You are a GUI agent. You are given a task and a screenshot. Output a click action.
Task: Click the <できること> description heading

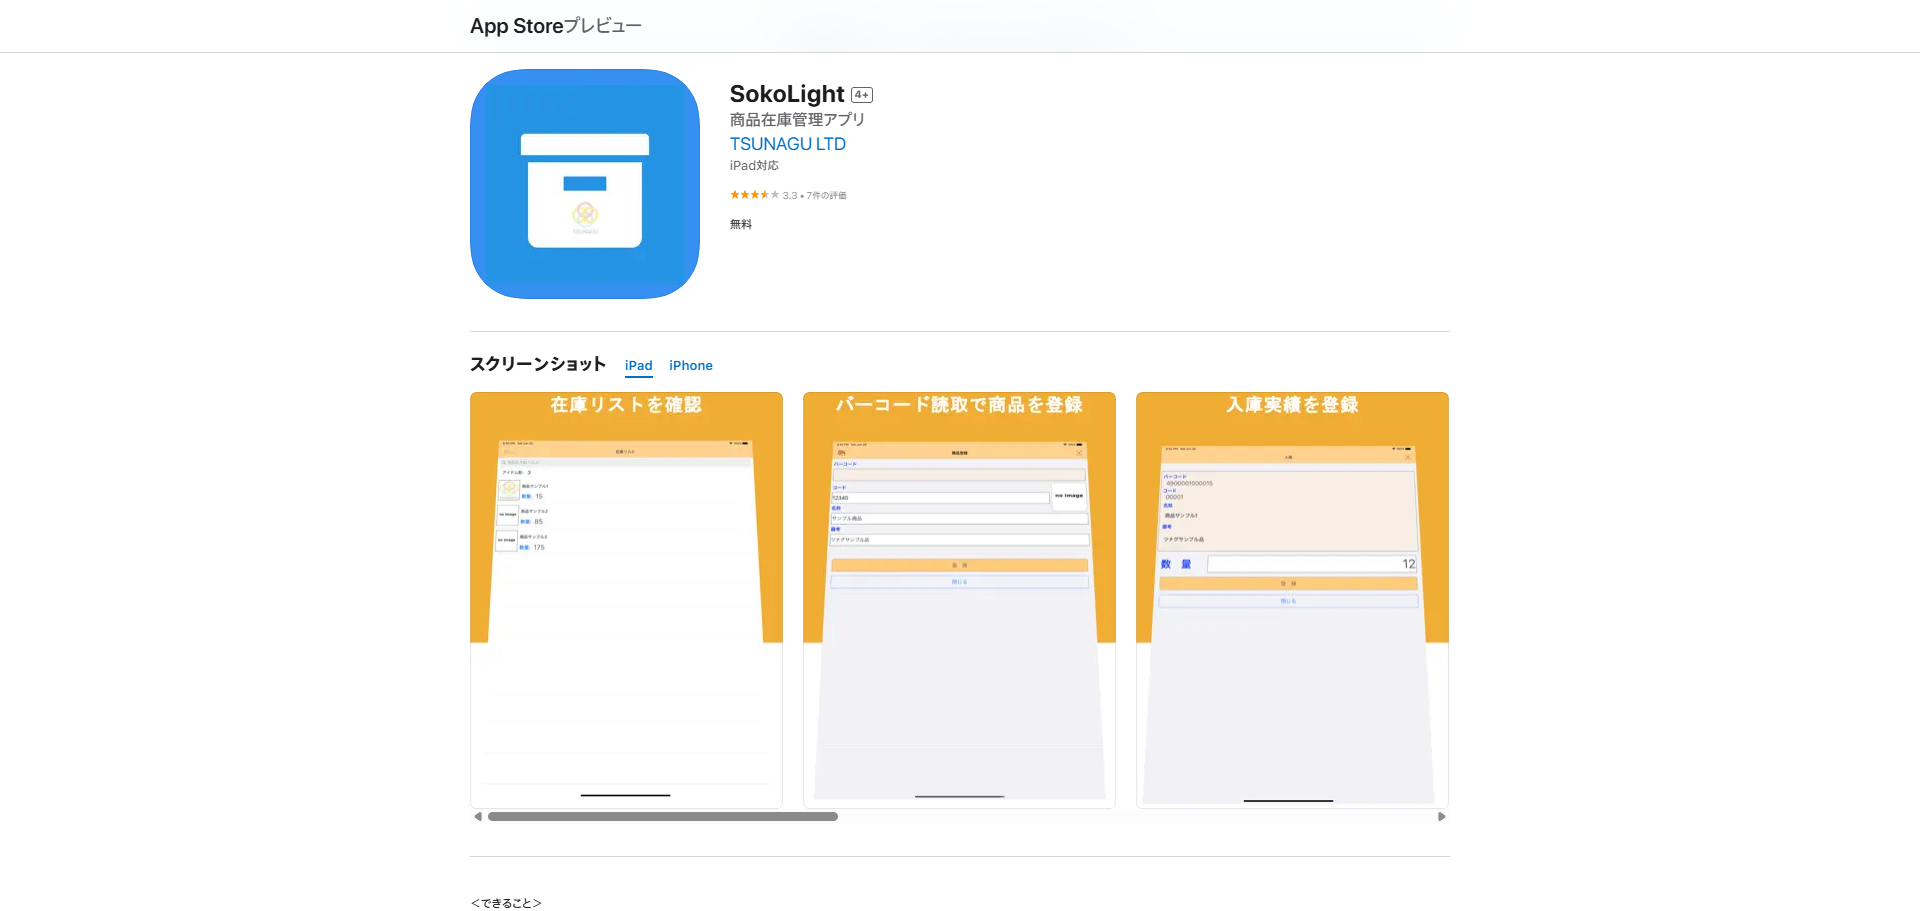click(x=506, y=903)
